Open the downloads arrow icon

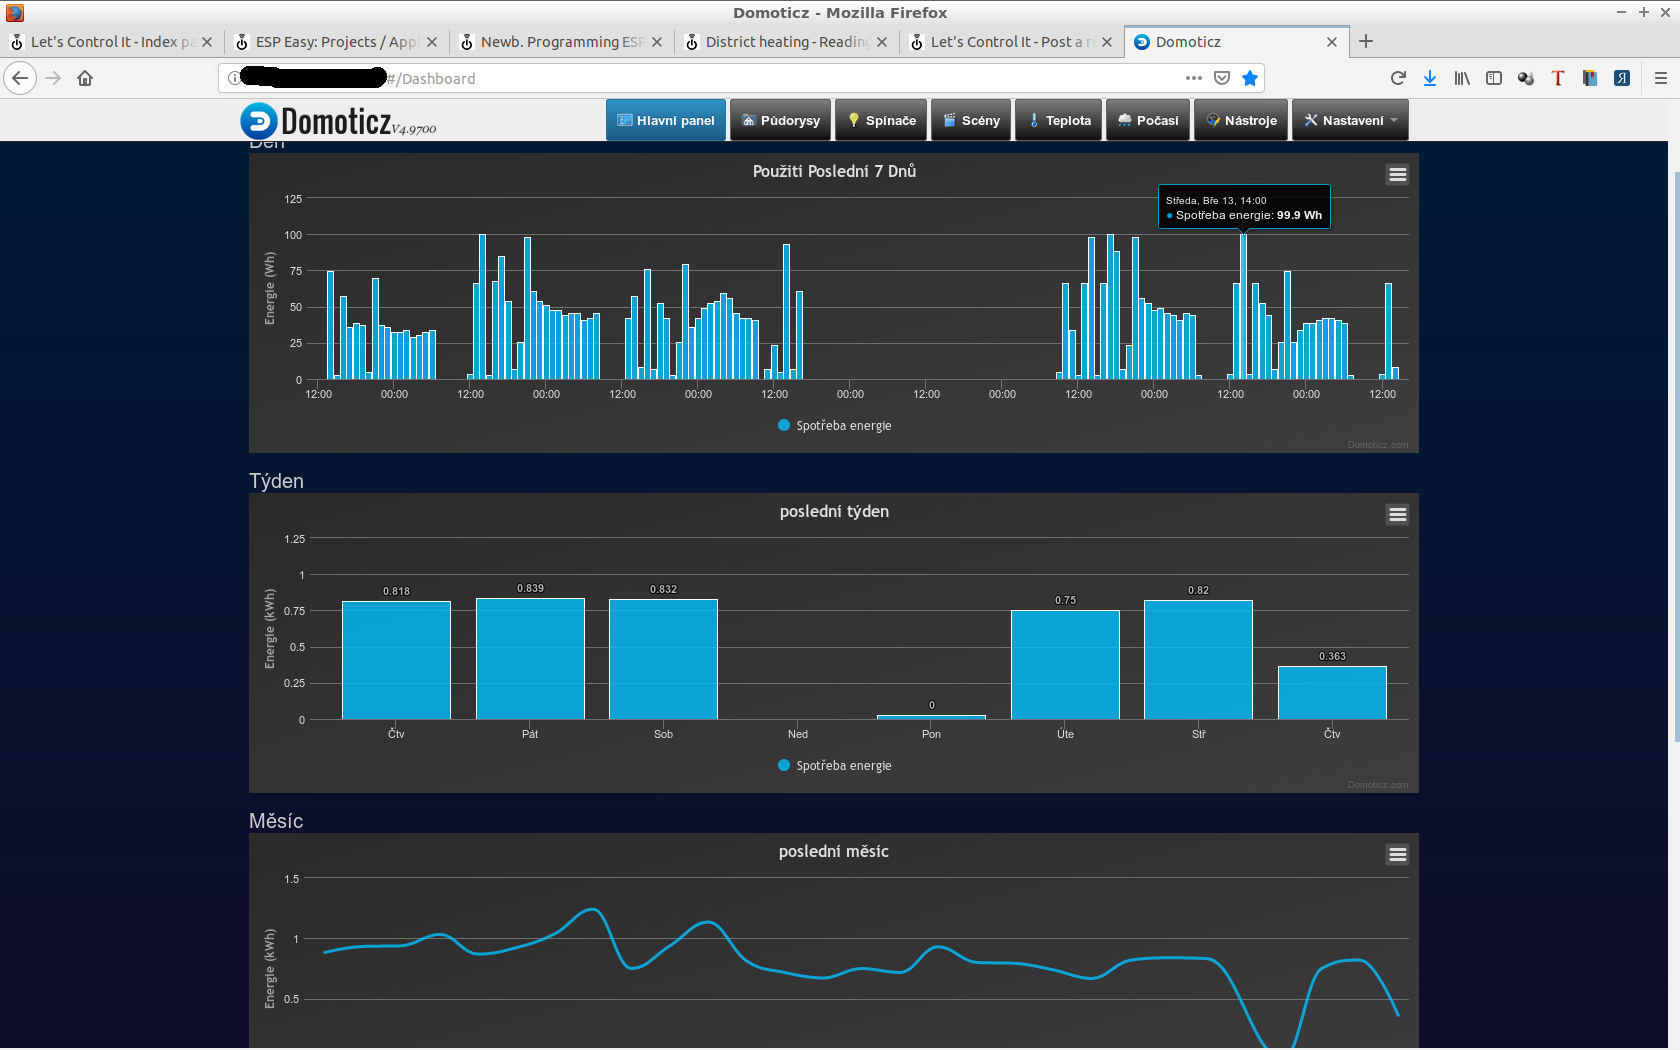[x=1430, y=78]
